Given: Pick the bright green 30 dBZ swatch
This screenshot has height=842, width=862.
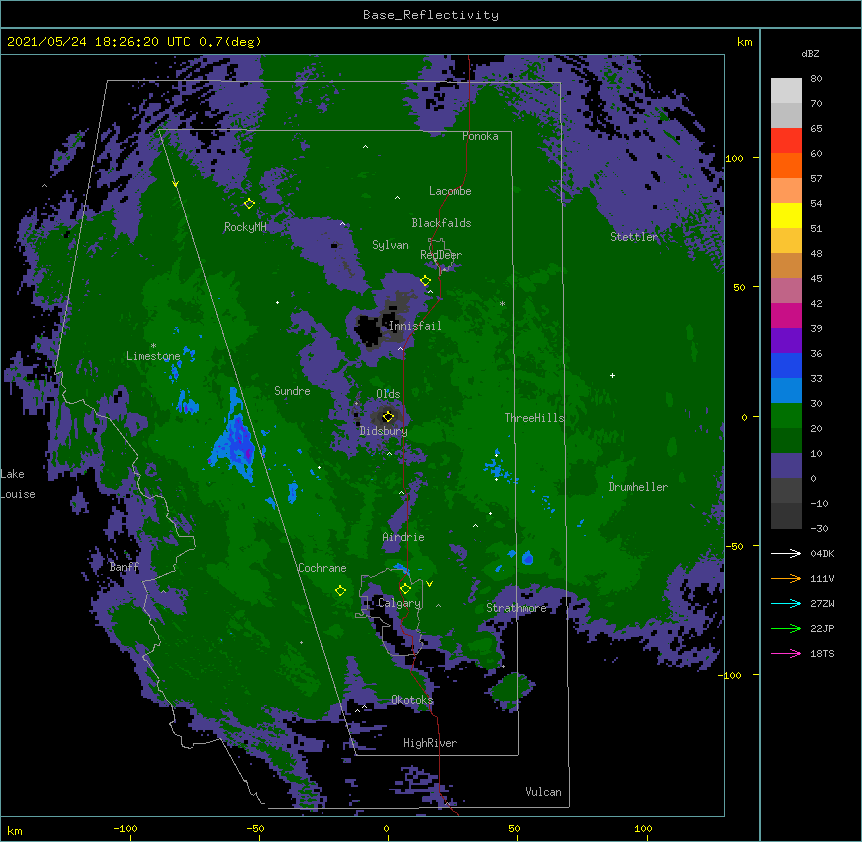Looking at the screenshot, I should (786, 416).
